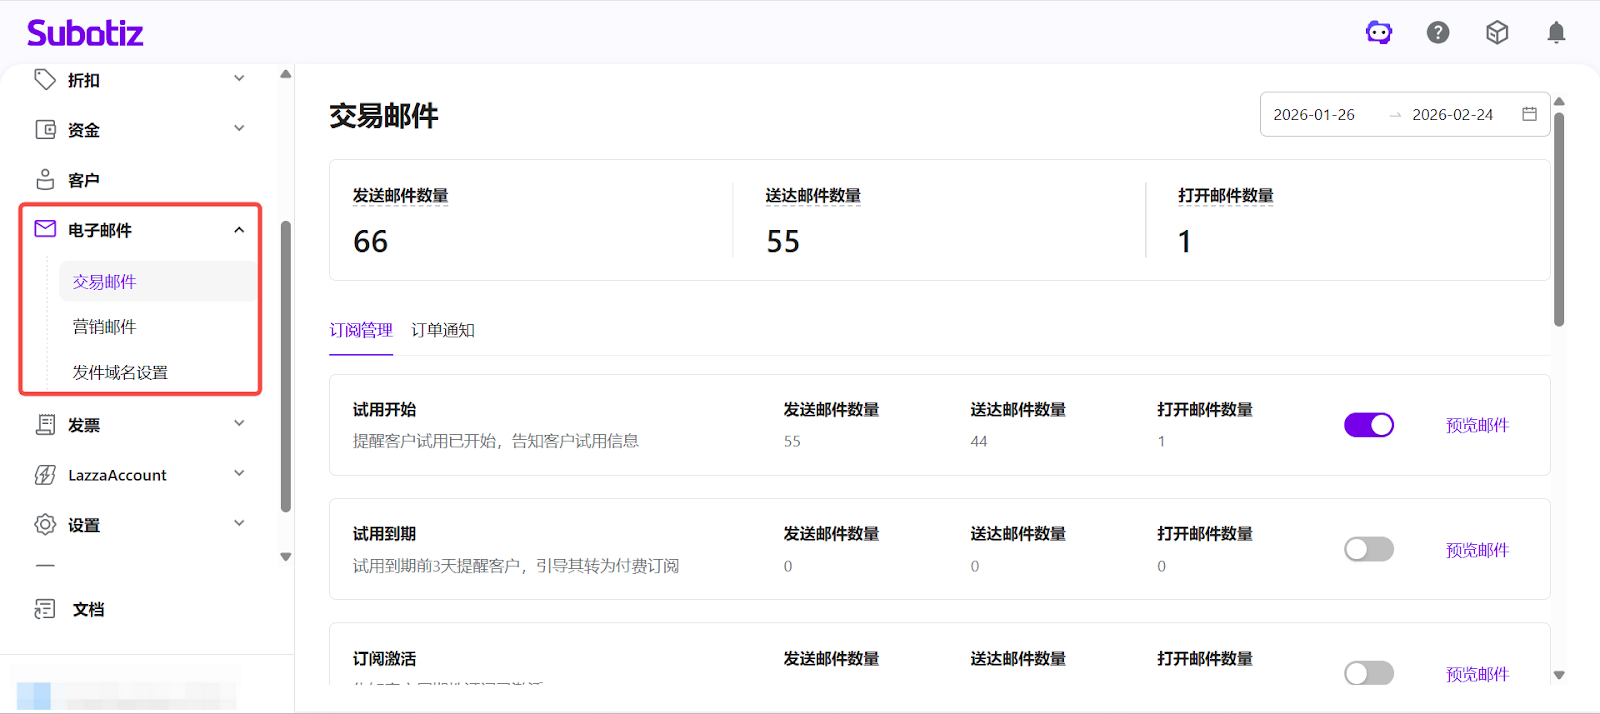Open the AI assistant robot icon
The width and height of the screenshot is (1600, 714).
point(1379,33)
